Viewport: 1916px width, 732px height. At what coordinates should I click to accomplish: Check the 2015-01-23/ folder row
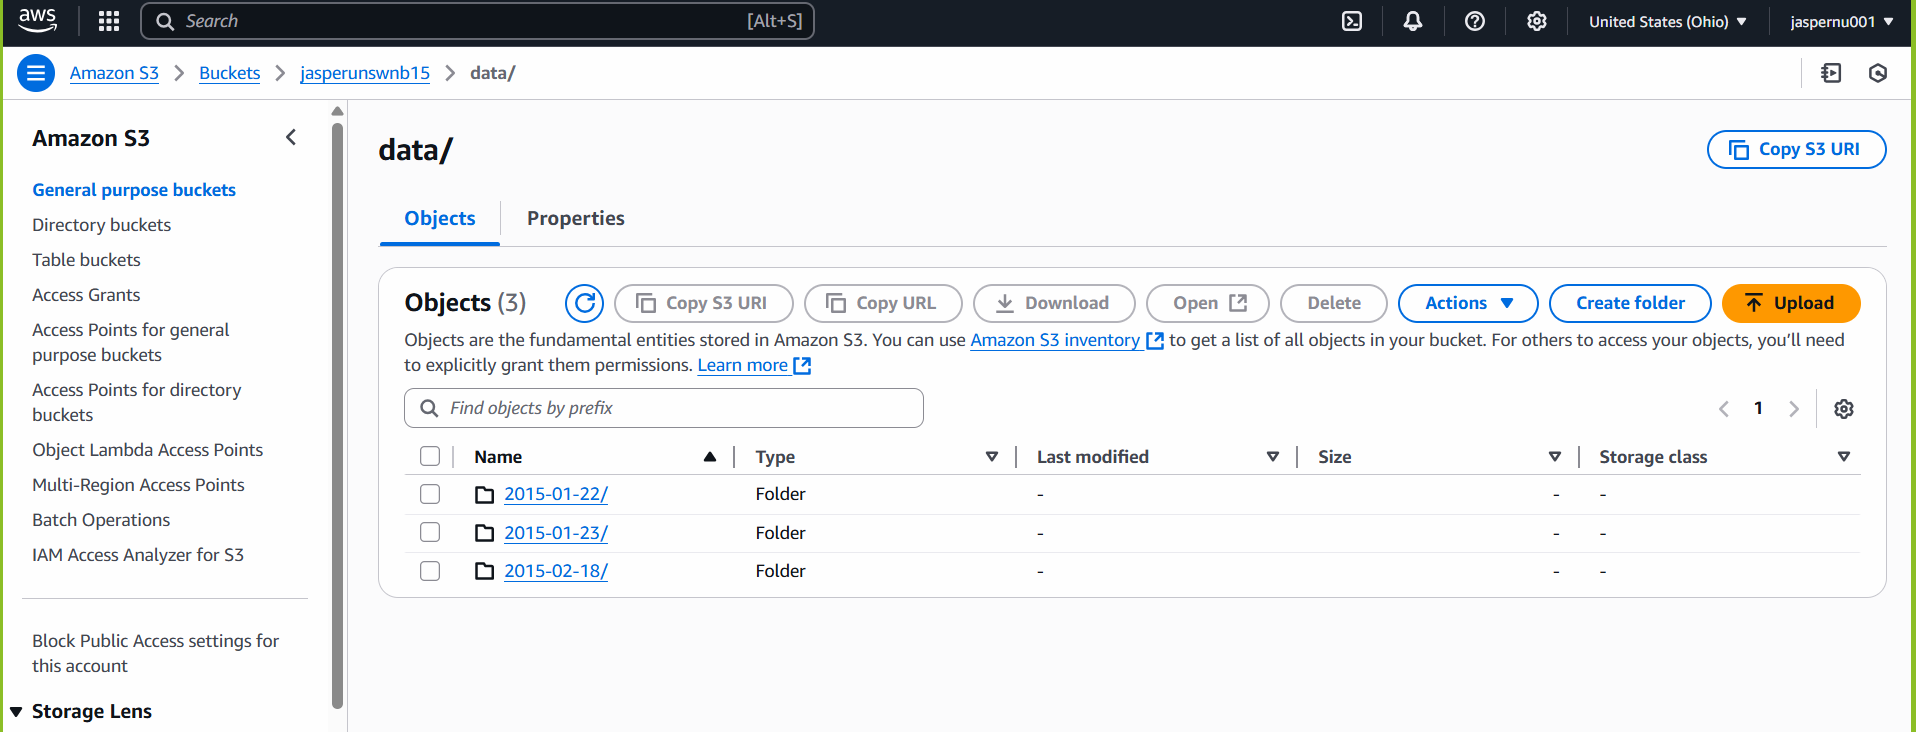click(430, 532)
